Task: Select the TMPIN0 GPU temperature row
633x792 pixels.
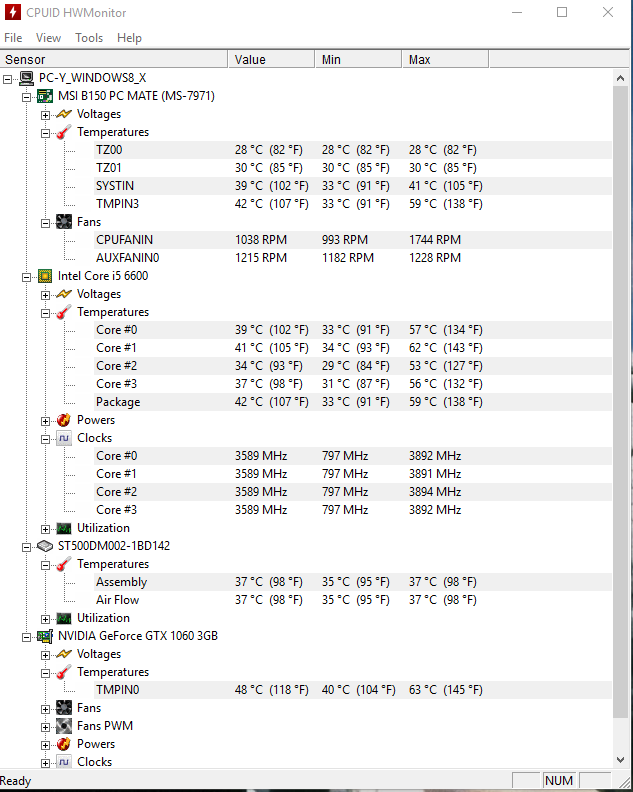Action: pos(353,690)
